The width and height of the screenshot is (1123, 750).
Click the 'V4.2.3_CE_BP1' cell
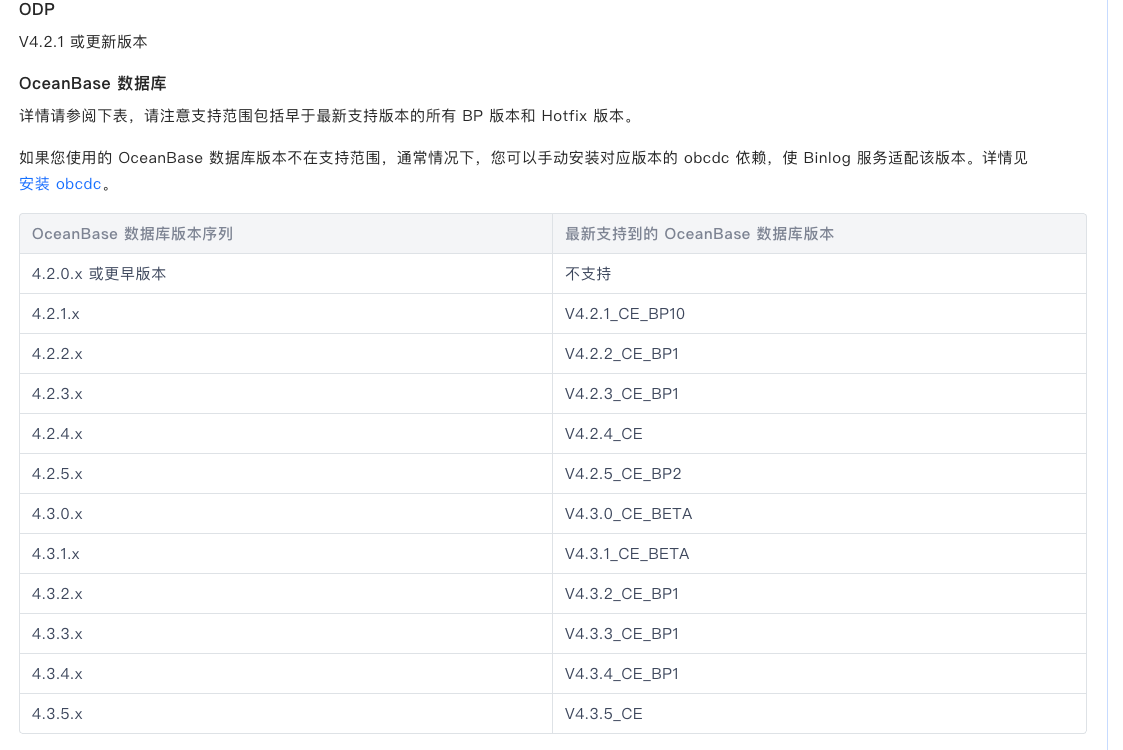pyautogui.click(x=819, y=394)
